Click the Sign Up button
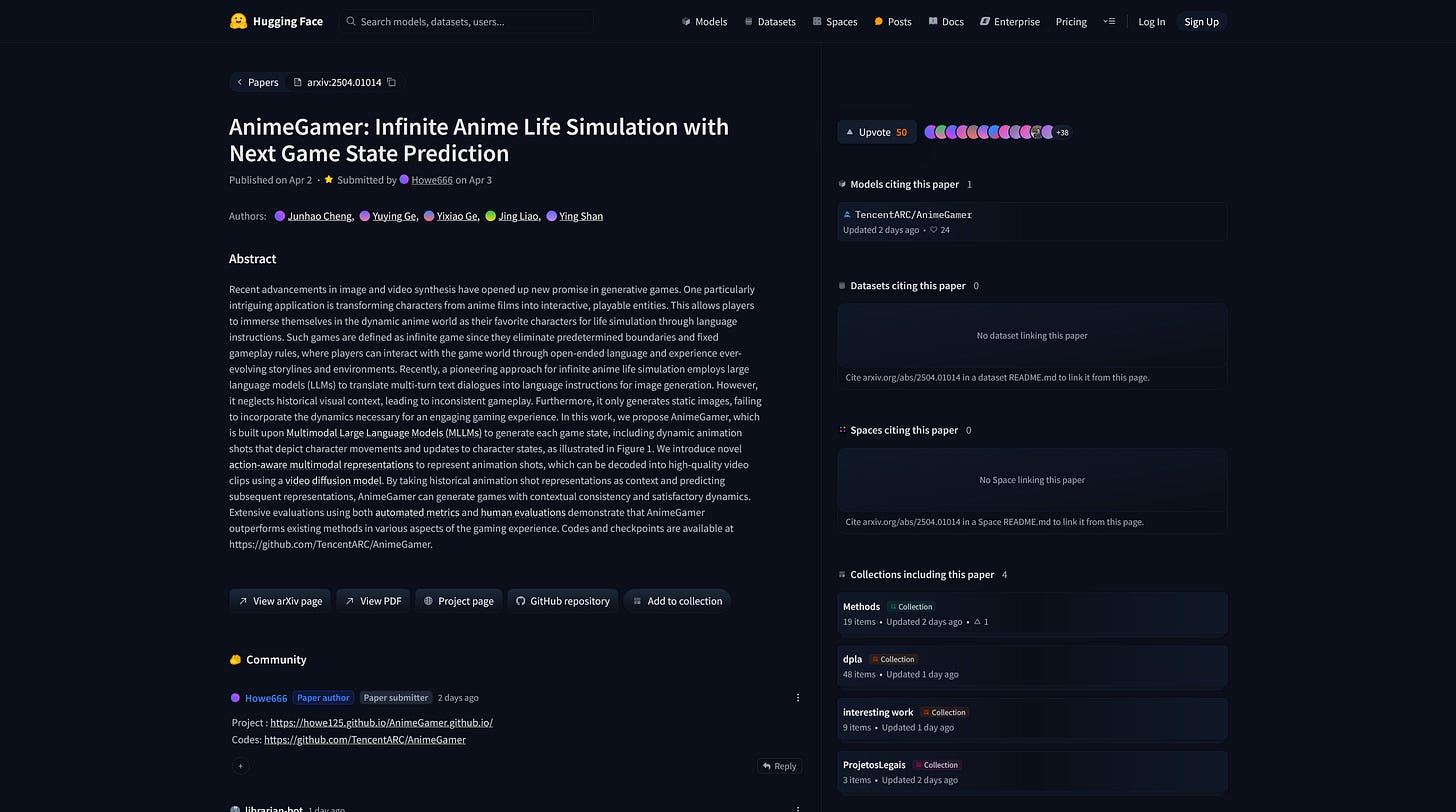This screenshot has height=812, width=1456. point(1201,21)
